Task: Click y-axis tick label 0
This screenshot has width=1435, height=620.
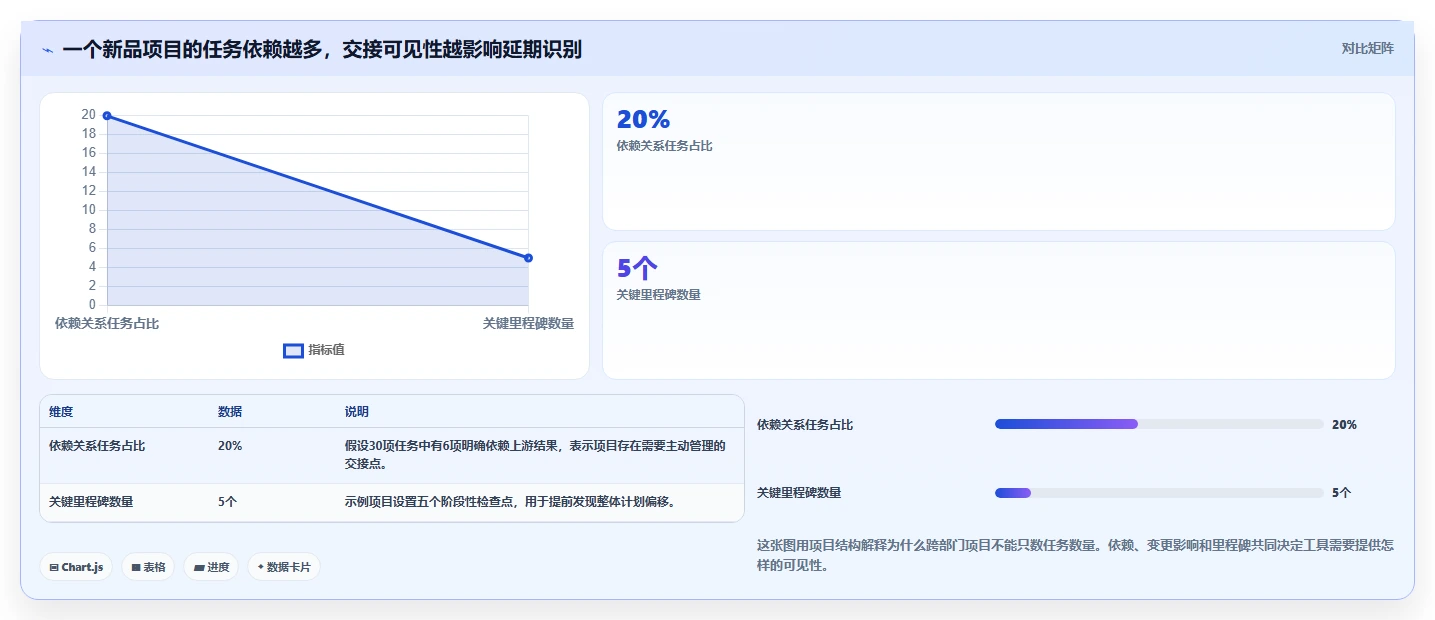Action: 92,305
